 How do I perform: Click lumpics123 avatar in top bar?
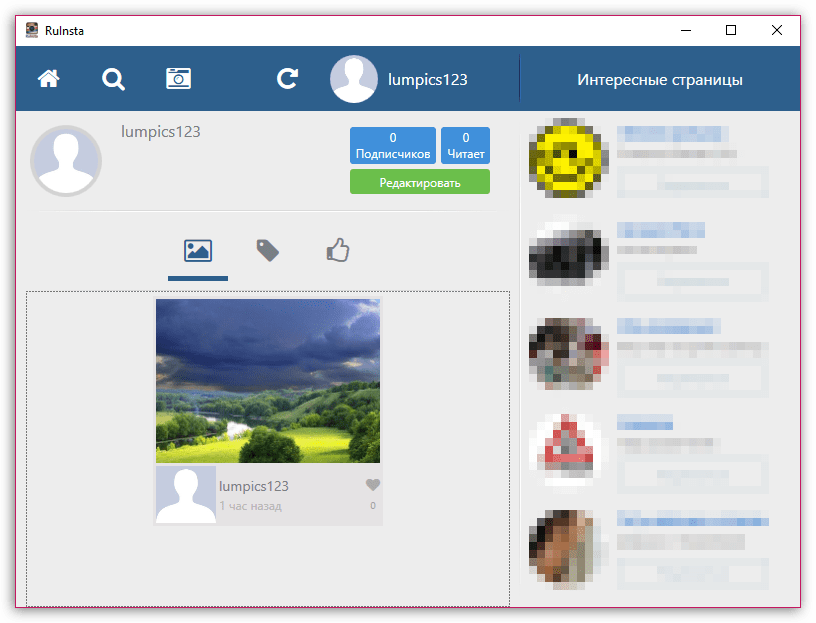(x=353, y=79)
